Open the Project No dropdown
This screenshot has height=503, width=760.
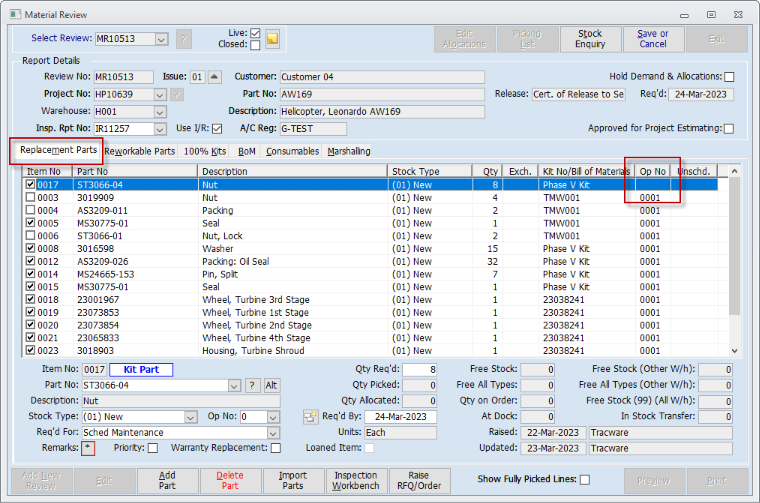point(160,94)
